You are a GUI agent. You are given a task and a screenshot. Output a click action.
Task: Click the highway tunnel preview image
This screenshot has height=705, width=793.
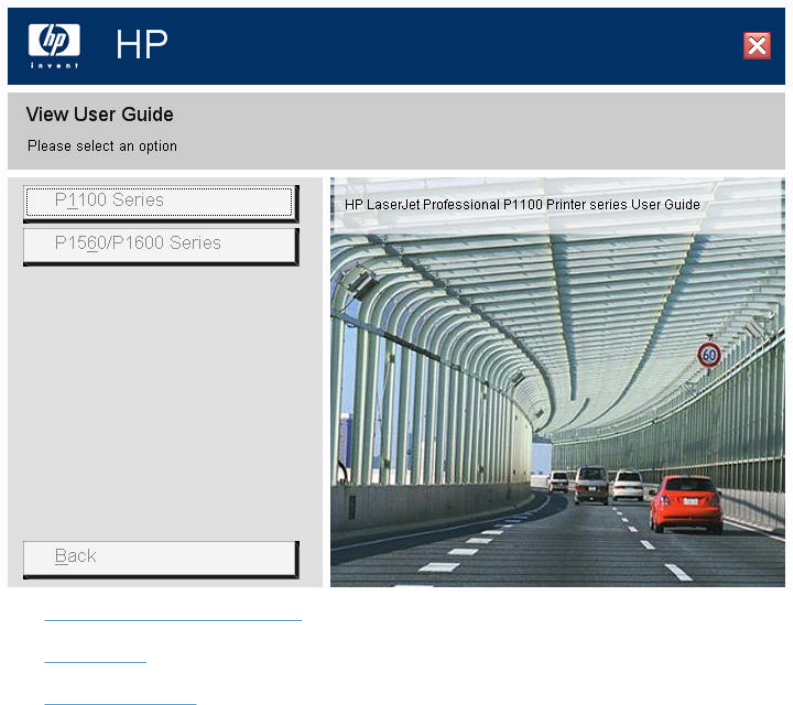[x=557, y=382]
